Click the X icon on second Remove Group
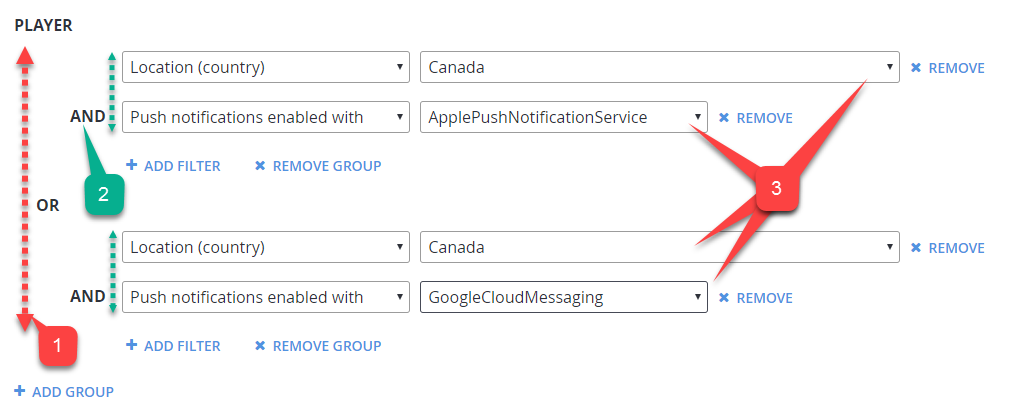This screenshot has width=1011, height=420. point(260,346)
